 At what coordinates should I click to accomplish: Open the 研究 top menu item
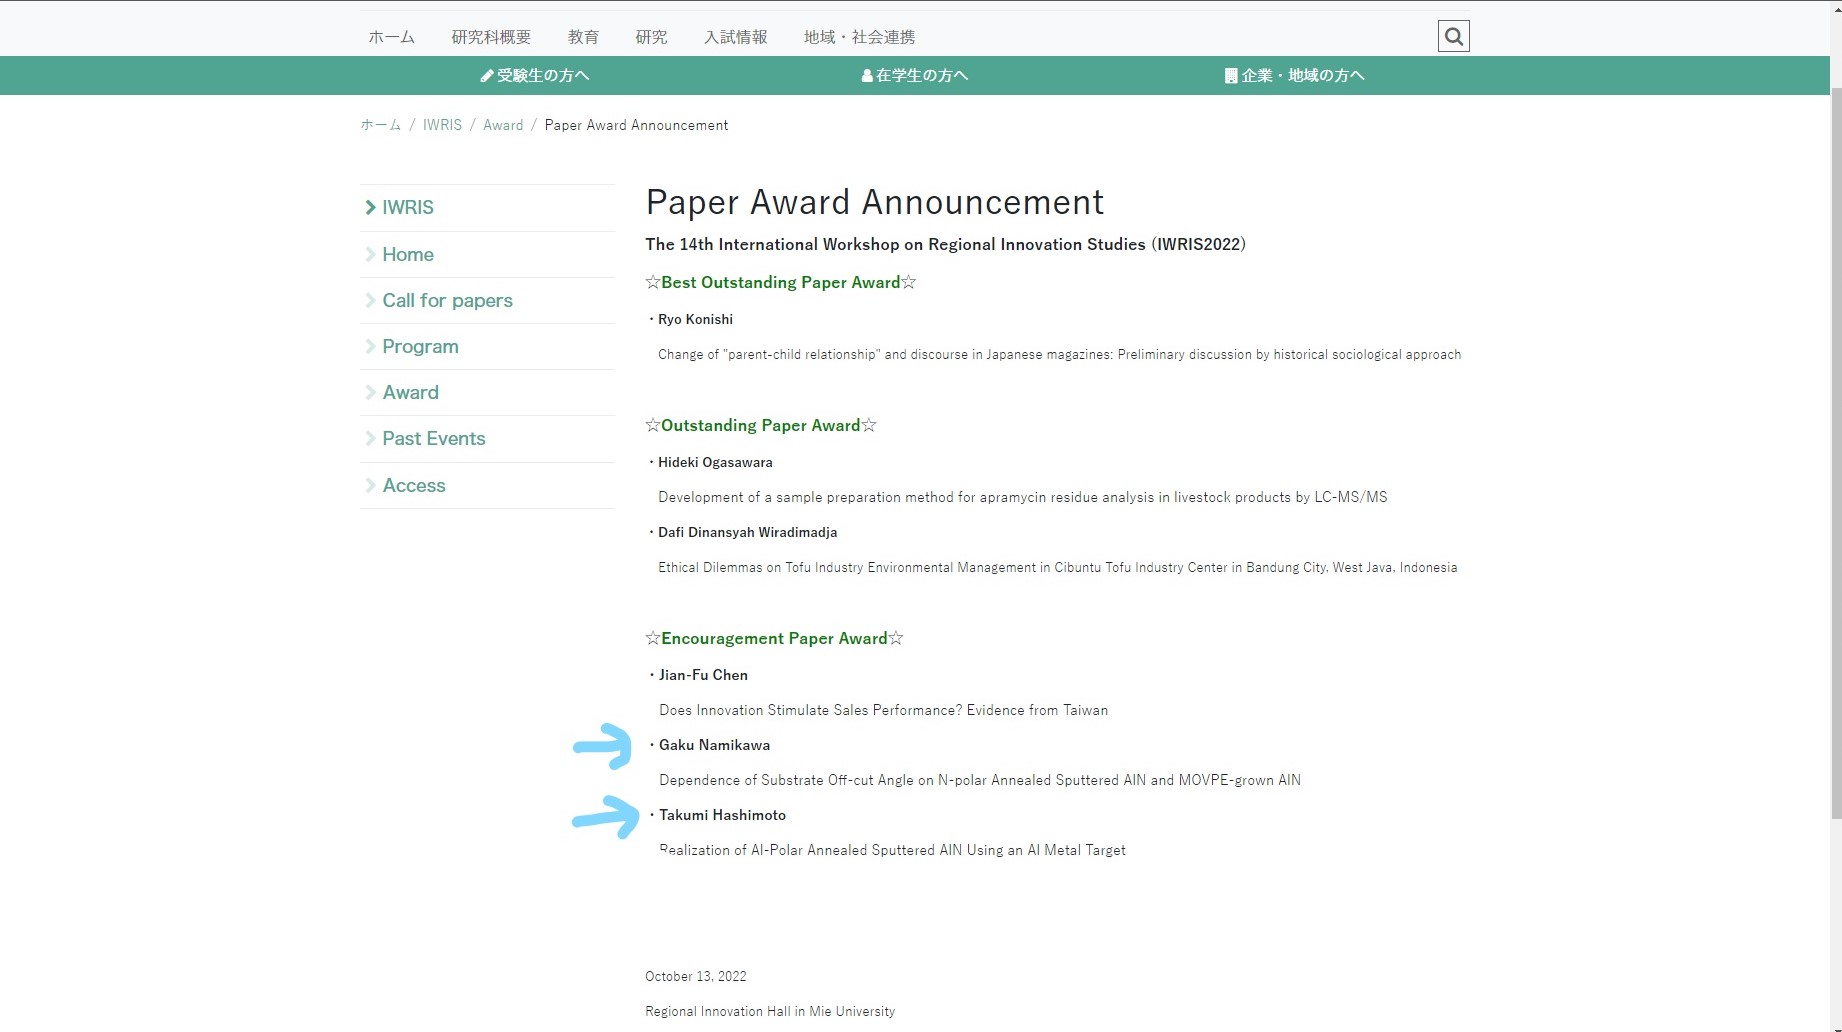(651, 37)
